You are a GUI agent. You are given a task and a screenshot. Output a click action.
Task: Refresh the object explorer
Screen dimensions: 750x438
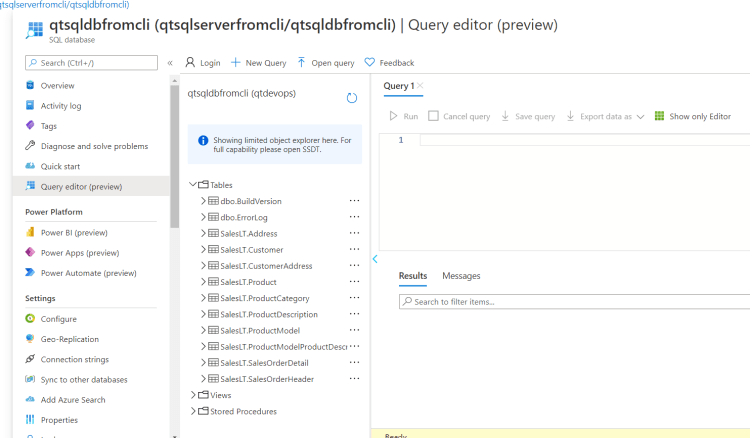click(x=352, y=98)
